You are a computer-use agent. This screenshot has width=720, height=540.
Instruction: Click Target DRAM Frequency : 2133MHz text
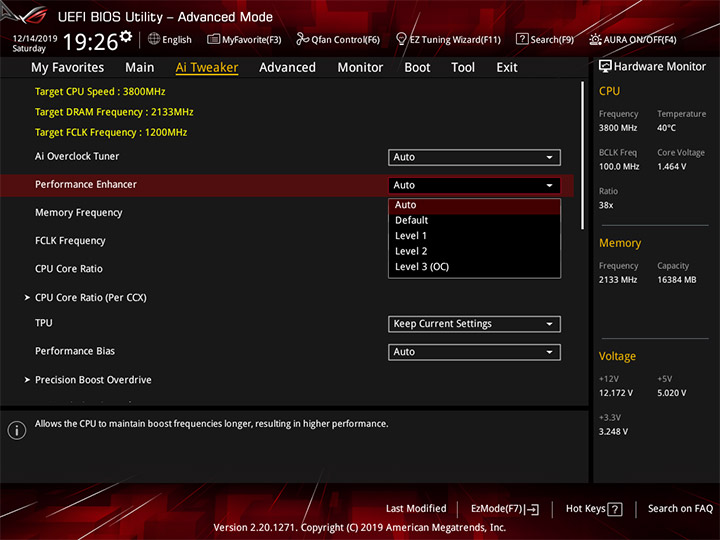pos(114,112)
